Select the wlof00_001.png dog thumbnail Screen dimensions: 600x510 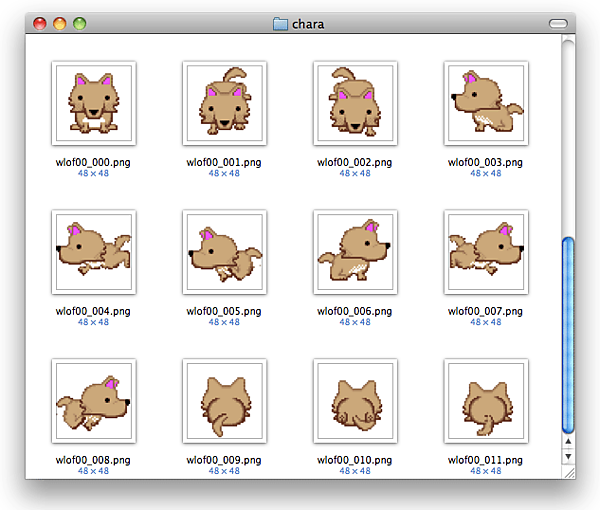tap(224, 104)
